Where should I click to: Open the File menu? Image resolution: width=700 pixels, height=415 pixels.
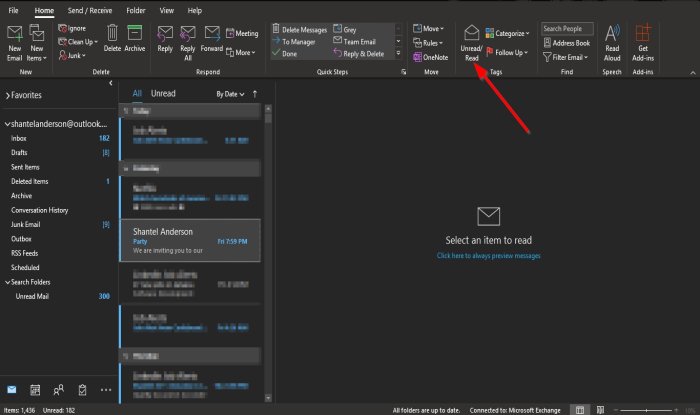(x=13, y=10)
